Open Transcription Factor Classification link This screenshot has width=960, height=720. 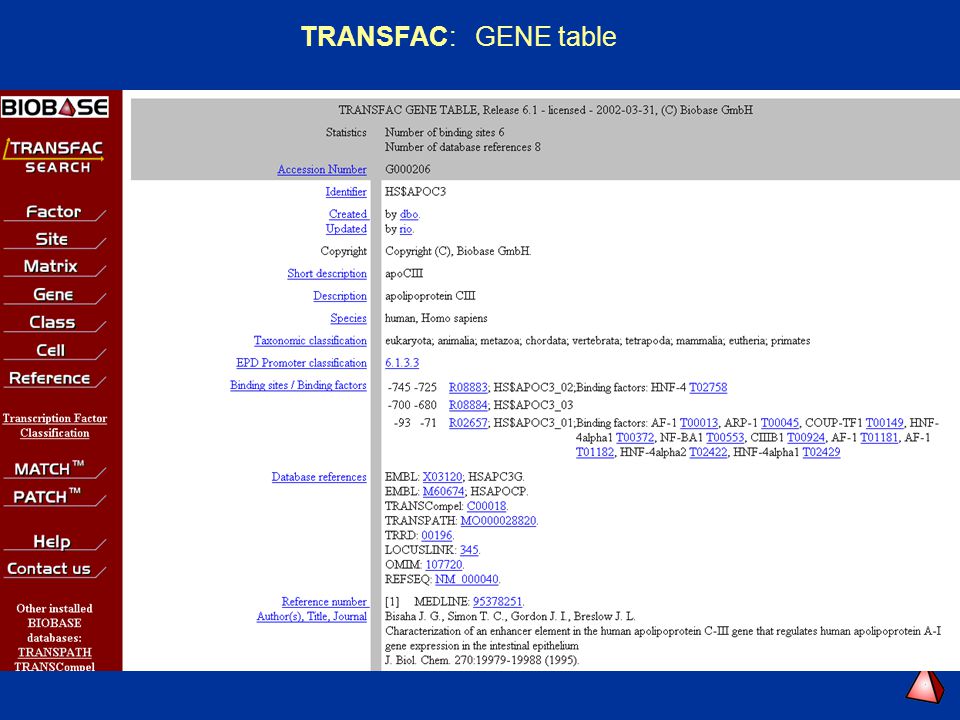54,426
